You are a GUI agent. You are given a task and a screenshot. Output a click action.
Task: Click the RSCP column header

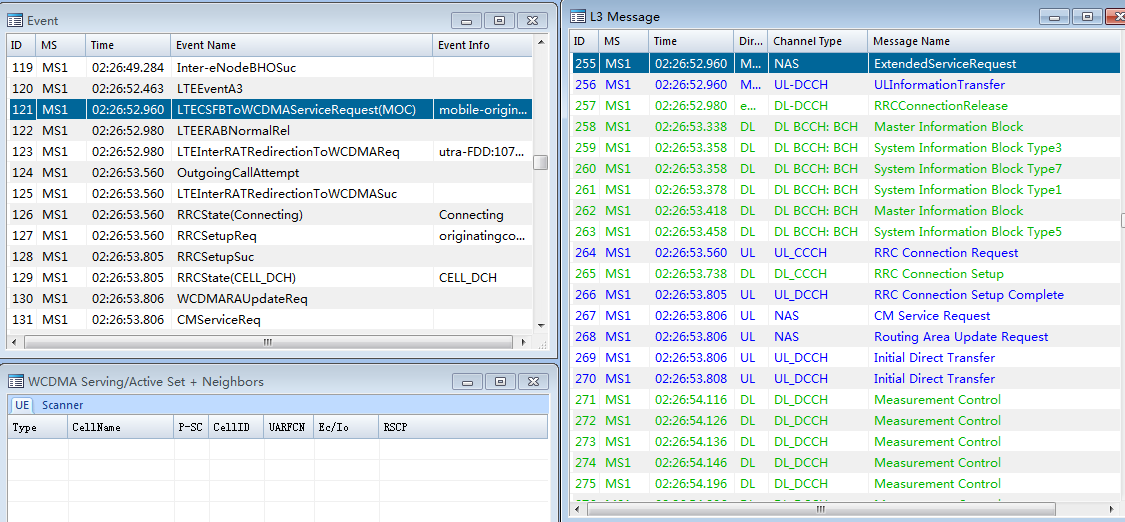pos(463,427)
